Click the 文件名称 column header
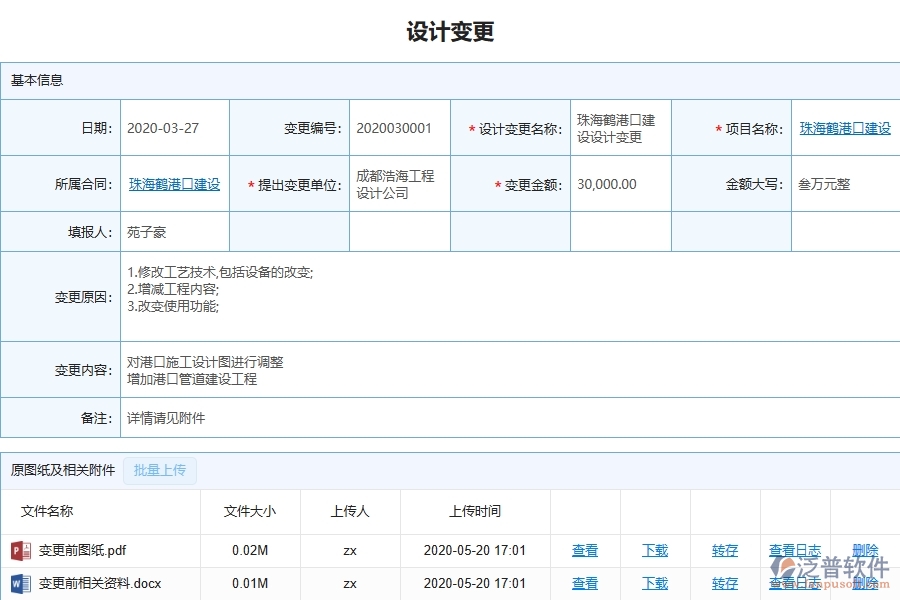This screenshot has height=600, width=900. click(48, 511)
